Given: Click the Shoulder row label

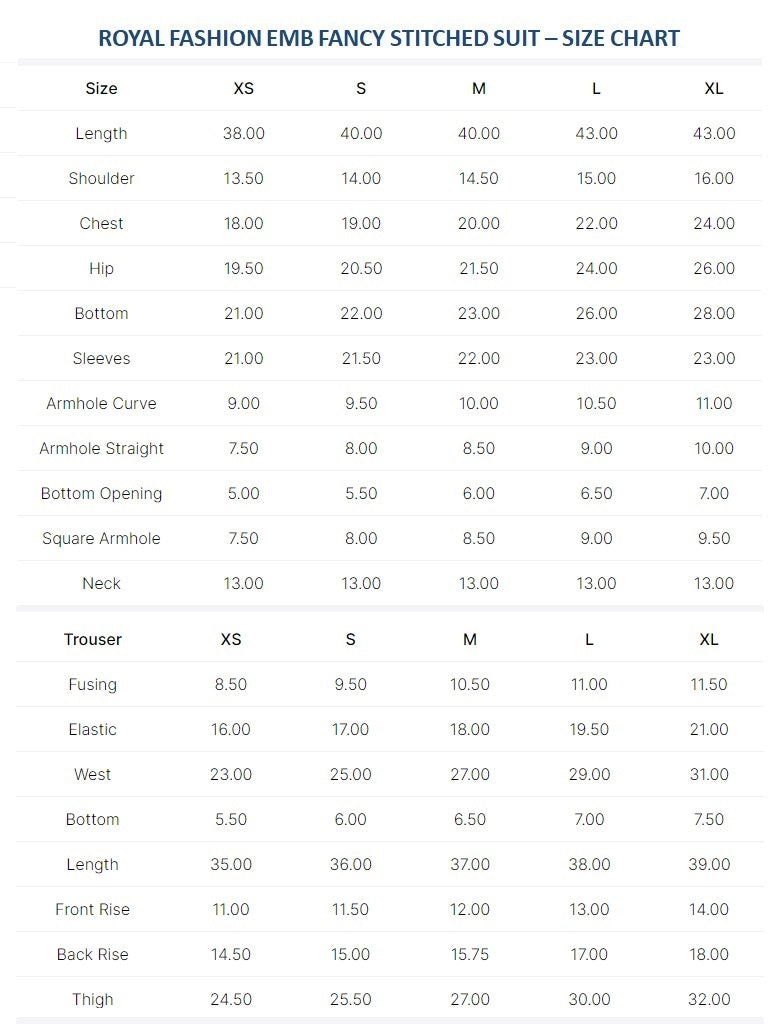Looking at the screenshot, I should pyautogui.click(x=102, y=178).
